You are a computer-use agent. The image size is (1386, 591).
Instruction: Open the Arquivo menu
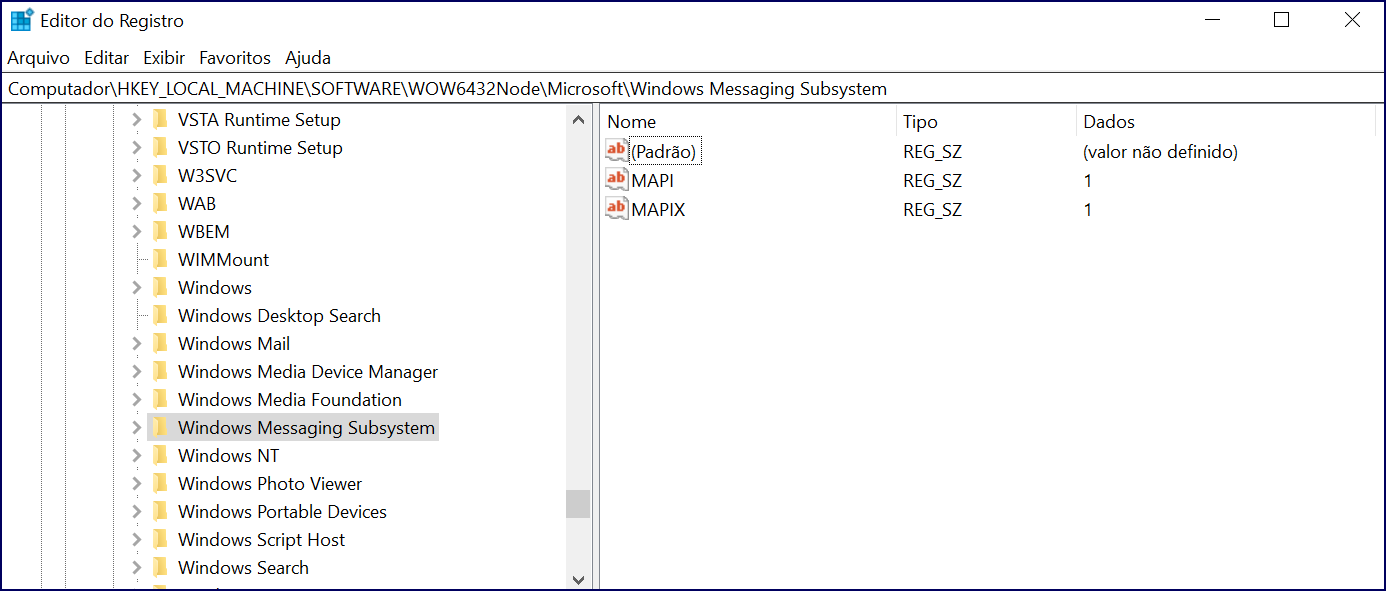click(x=39, y=58)
